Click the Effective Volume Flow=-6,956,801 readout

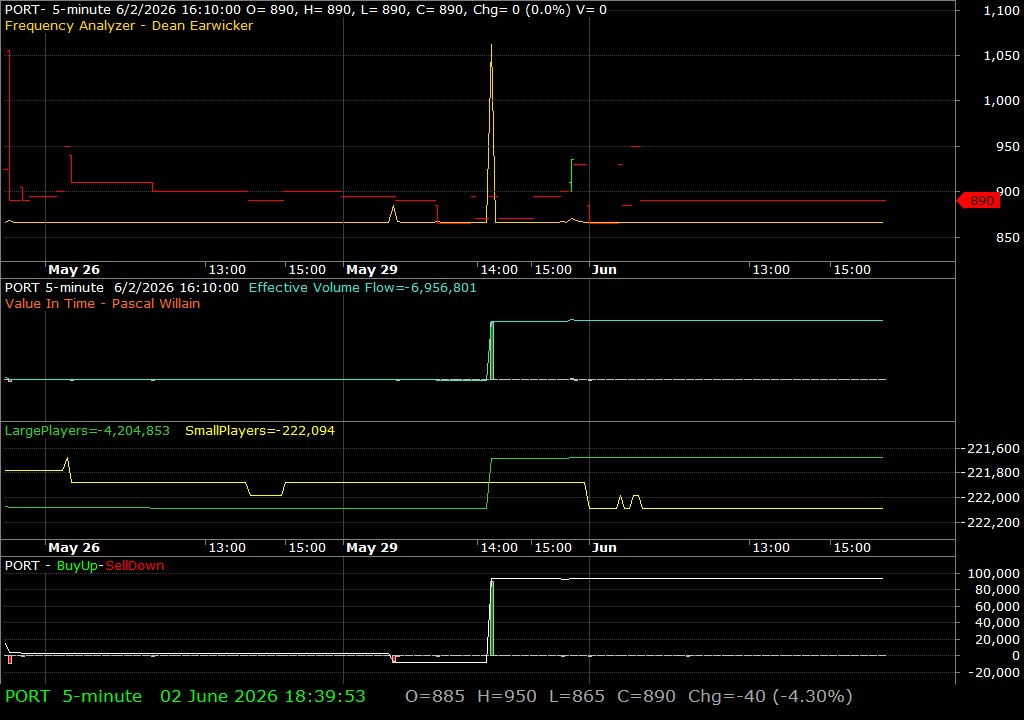(x=362, y=287)
